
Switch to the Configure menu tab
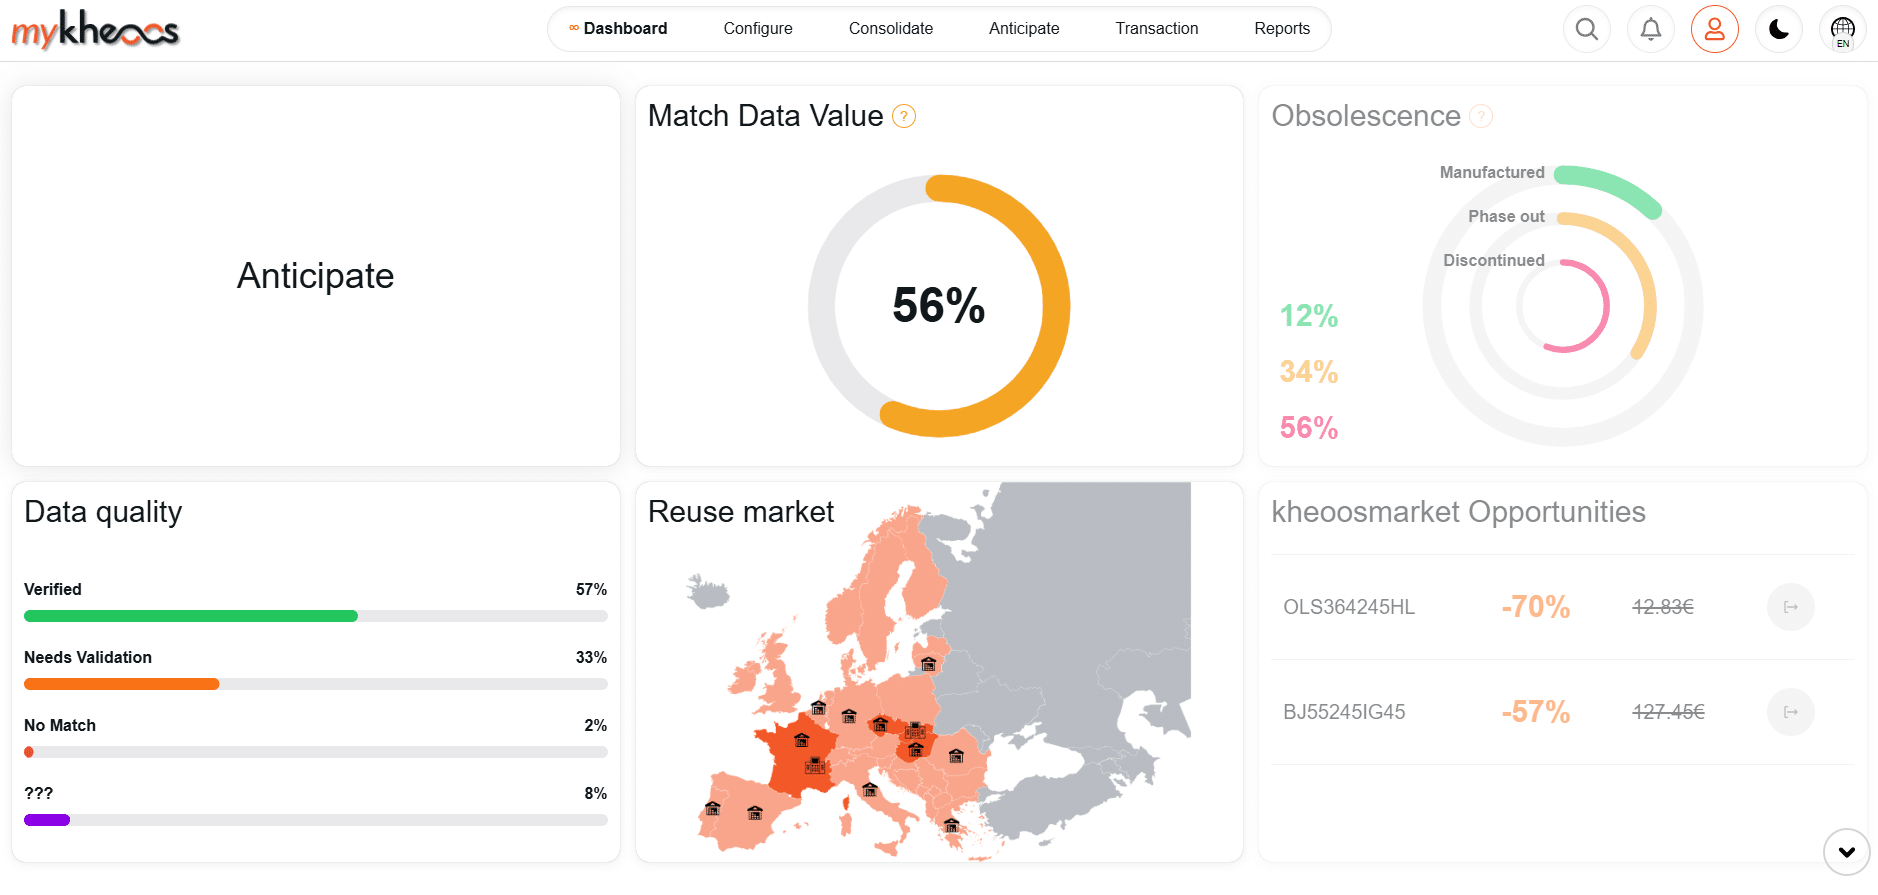[757, 29]
